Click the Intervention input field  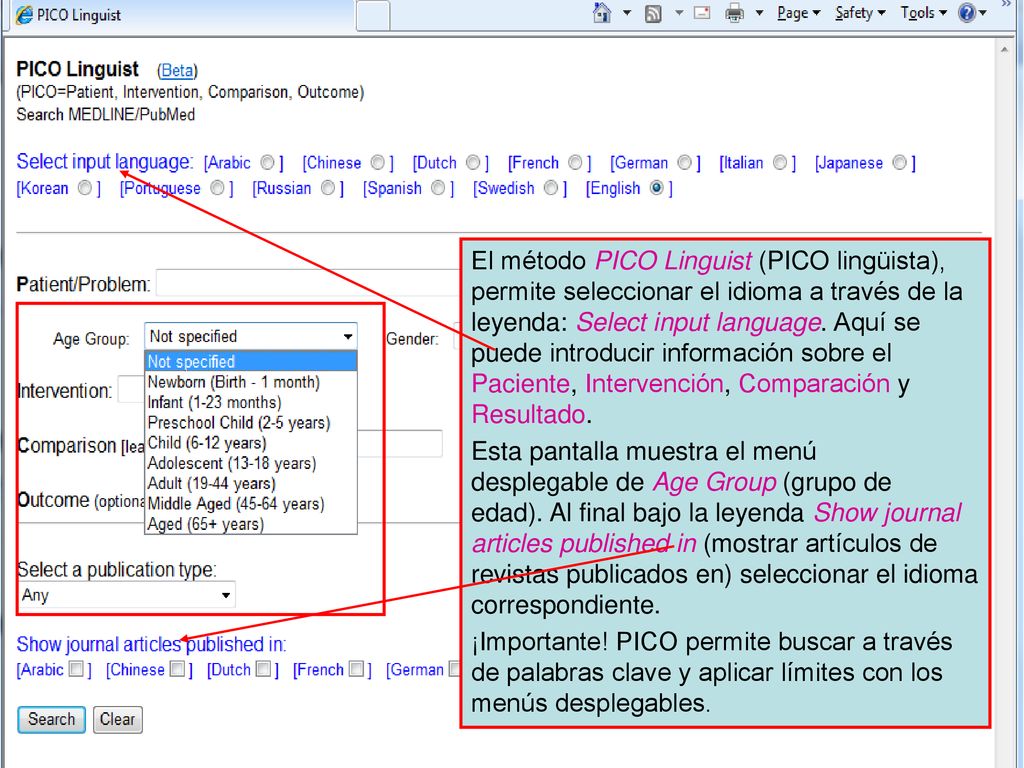131,390
